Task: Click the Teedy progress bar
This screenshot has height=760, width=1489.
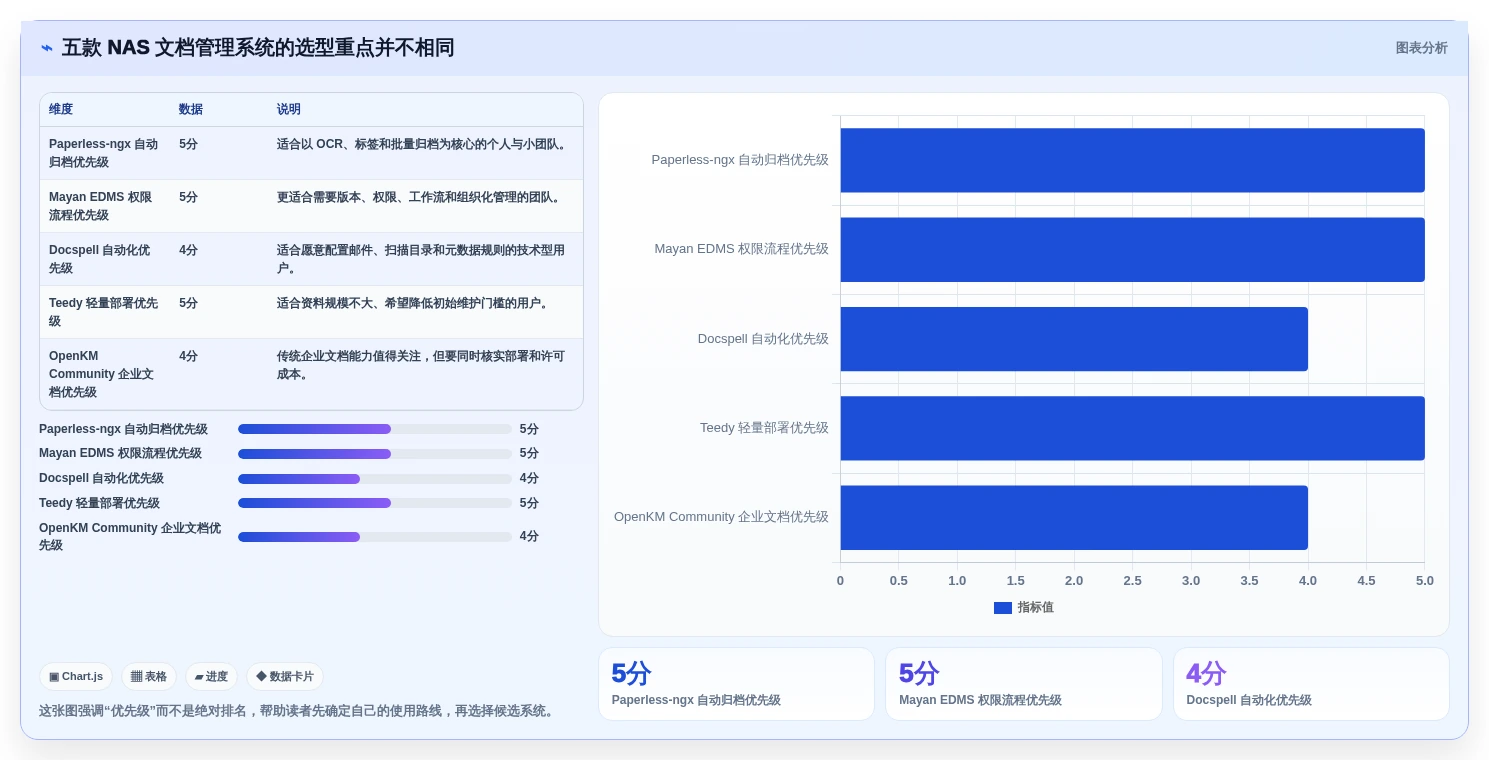Action: 375,503
